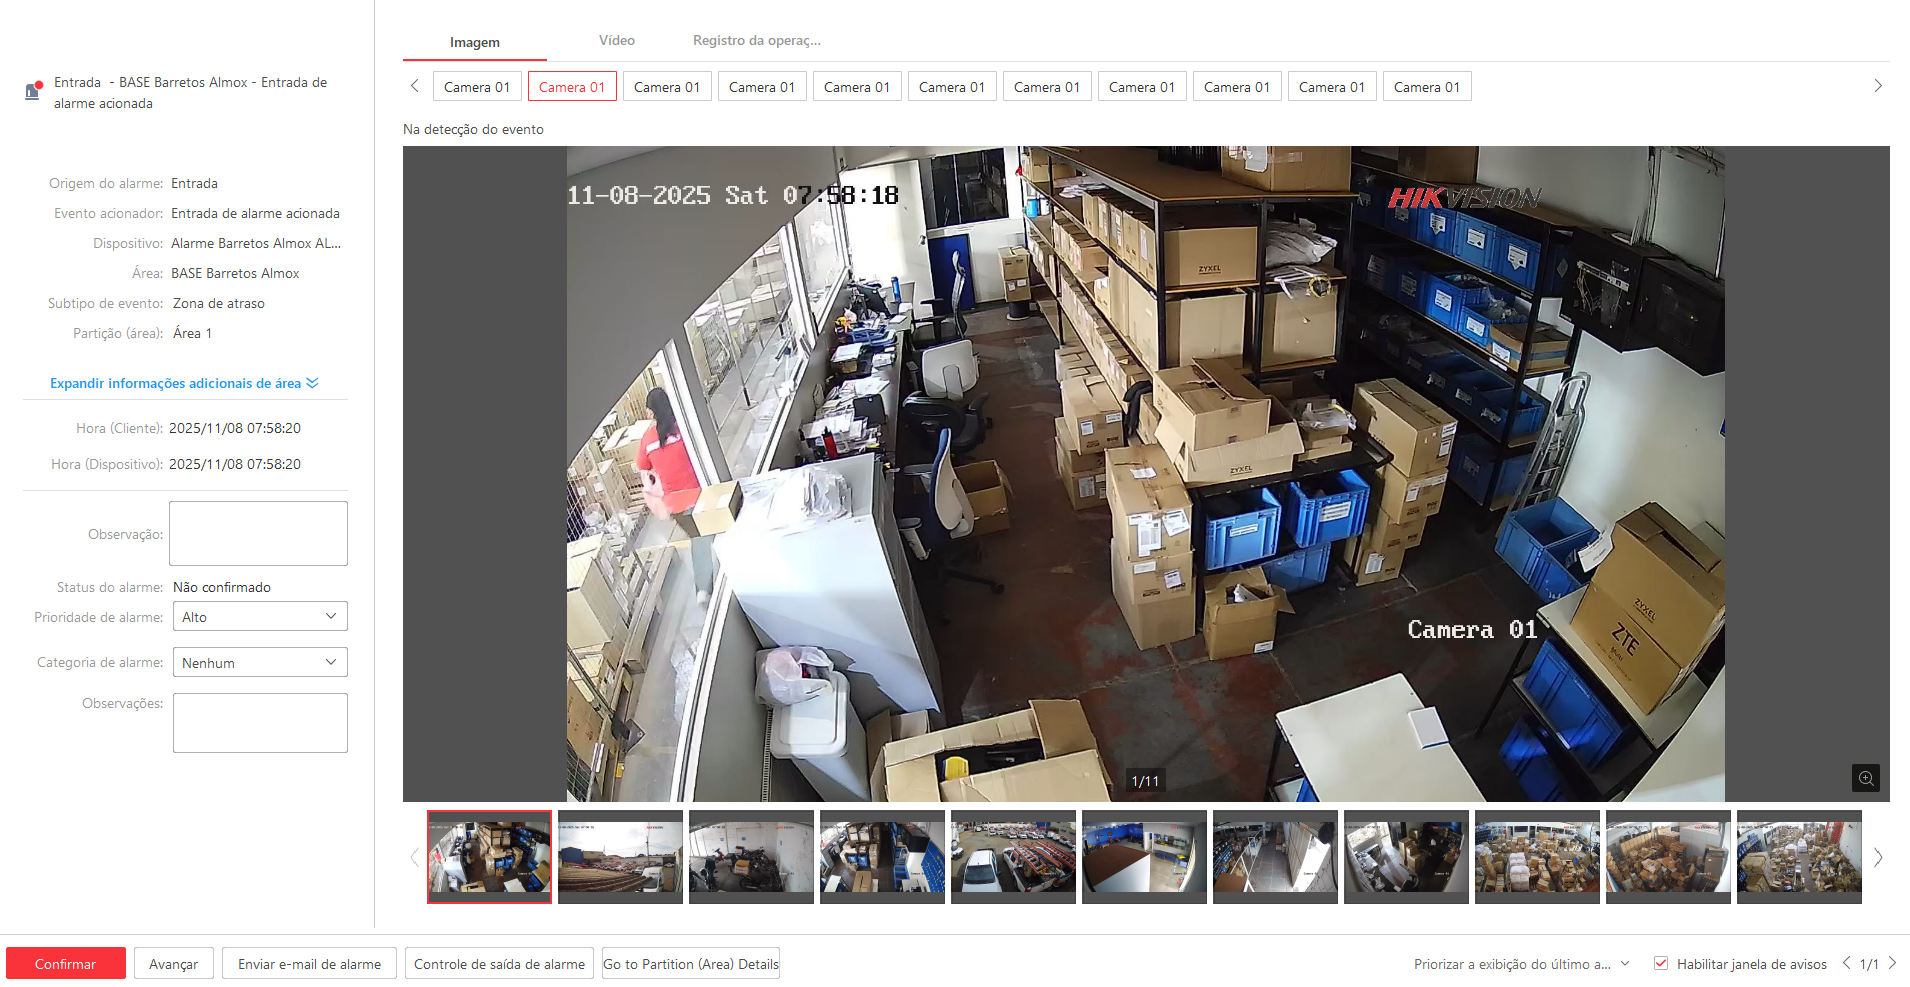Click Enviar e-mail de alarme button
Image resolution: width=1910 pixels, height=987 pixels.
tap(309, 964)
